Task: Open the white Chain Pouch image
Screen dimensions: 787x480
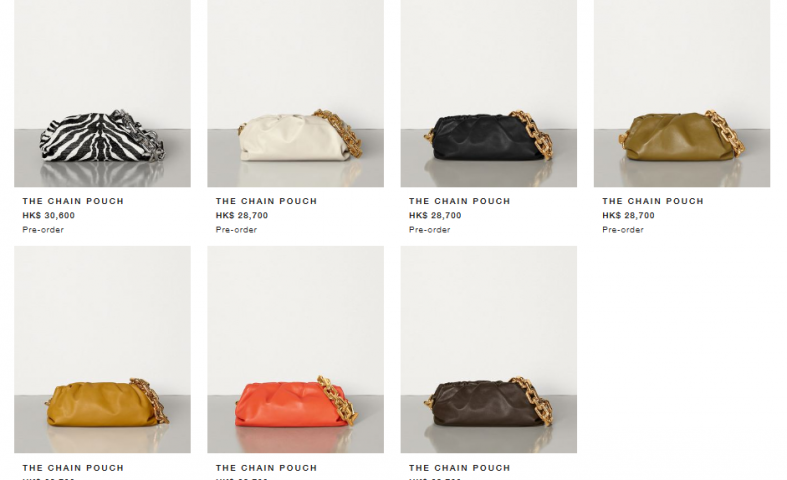Action: click(296, 93)
